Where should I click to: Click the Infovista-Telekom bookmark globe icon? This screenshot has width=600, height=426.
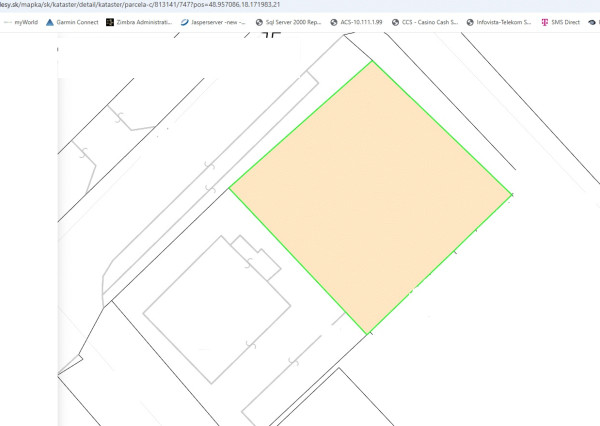[x=468, y=21]
